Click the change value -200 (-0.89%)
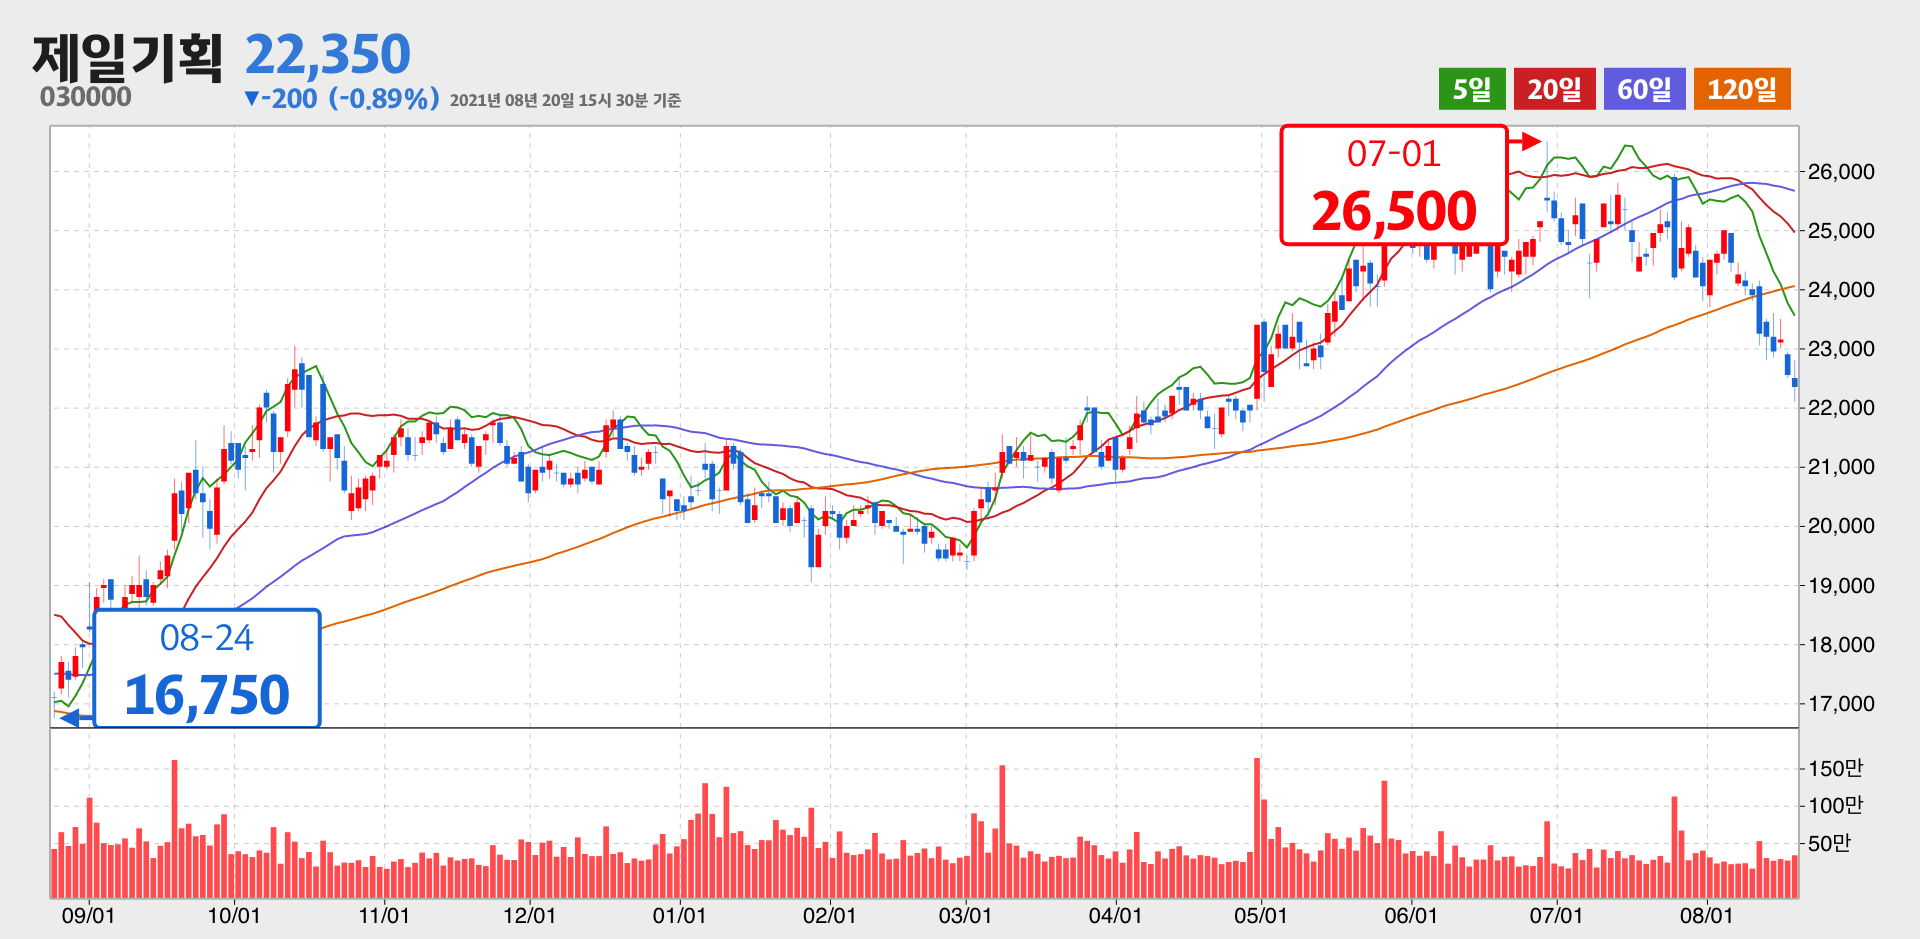This screenshot has height=939, width=1920. (x=342, y=99)
